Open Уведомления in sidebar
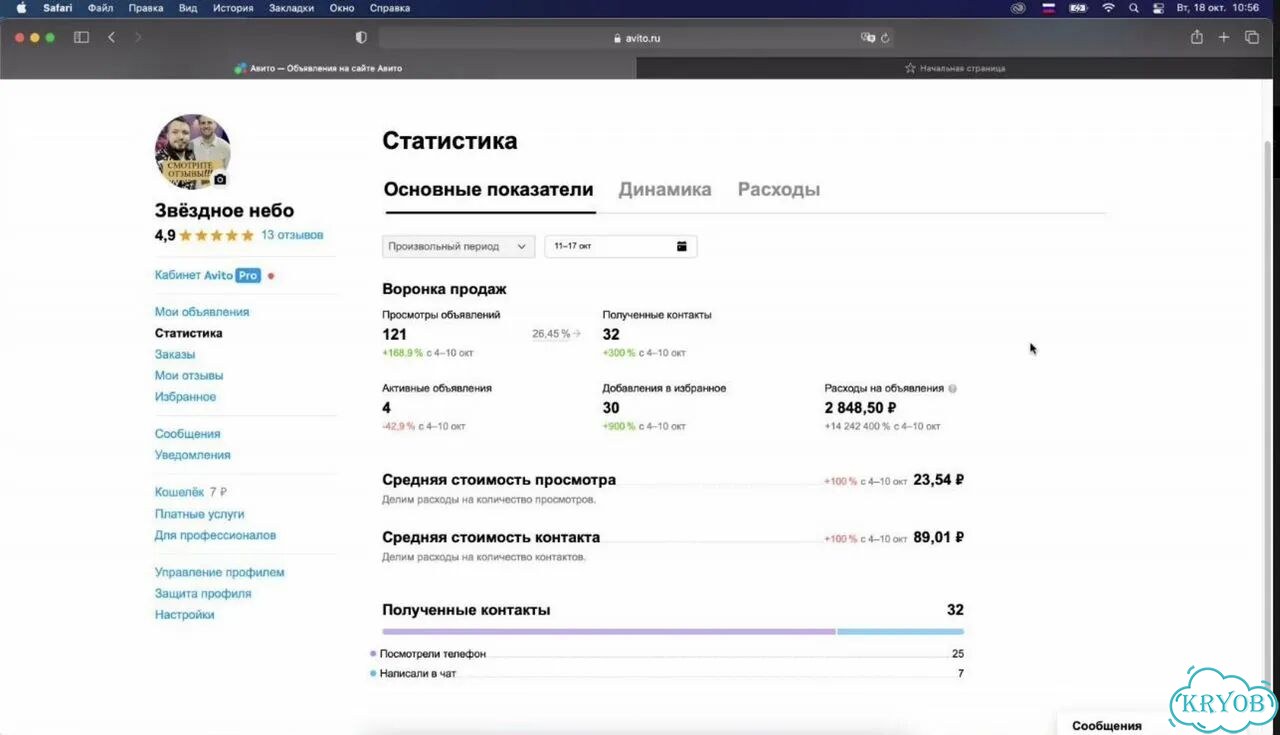This screenshot has height=735, width=1280. coord(193,455)
